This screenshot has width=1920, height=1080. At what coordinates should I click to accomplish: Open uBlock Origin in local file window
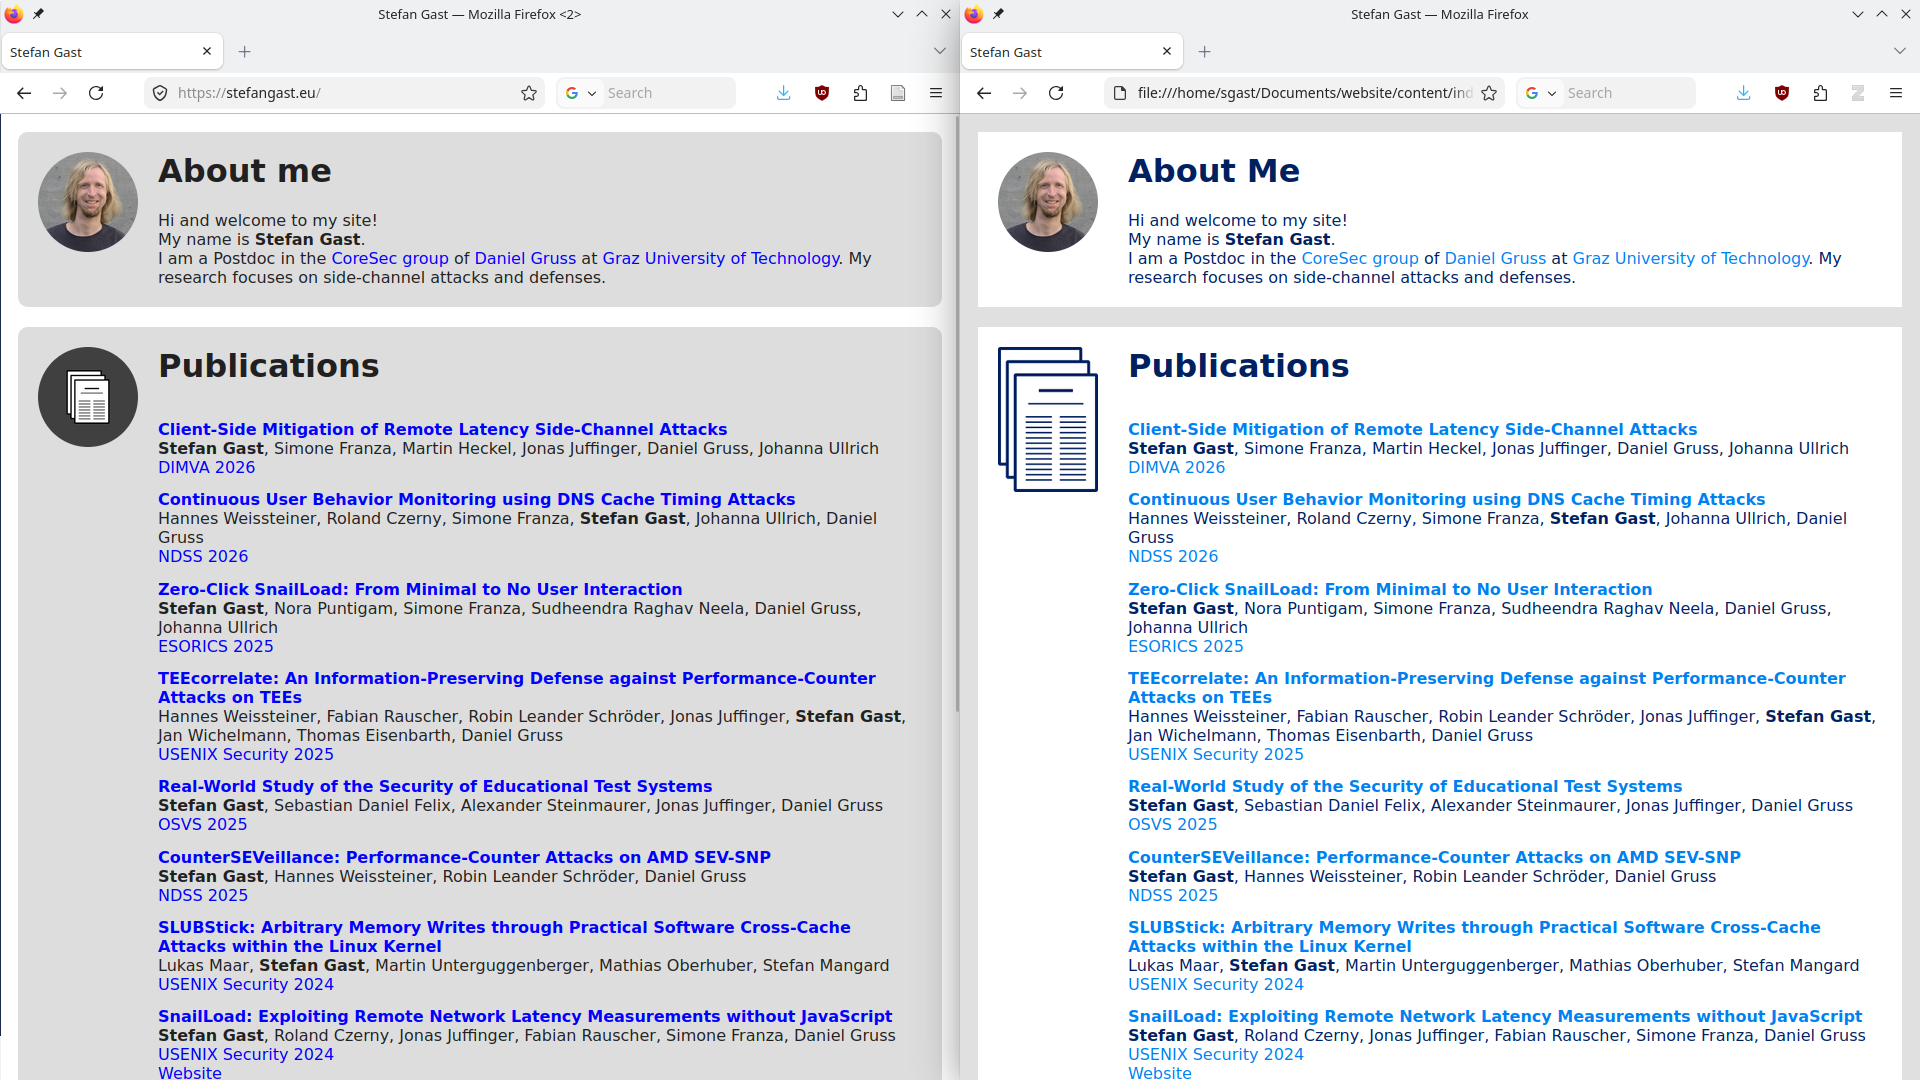point(1782,93)
